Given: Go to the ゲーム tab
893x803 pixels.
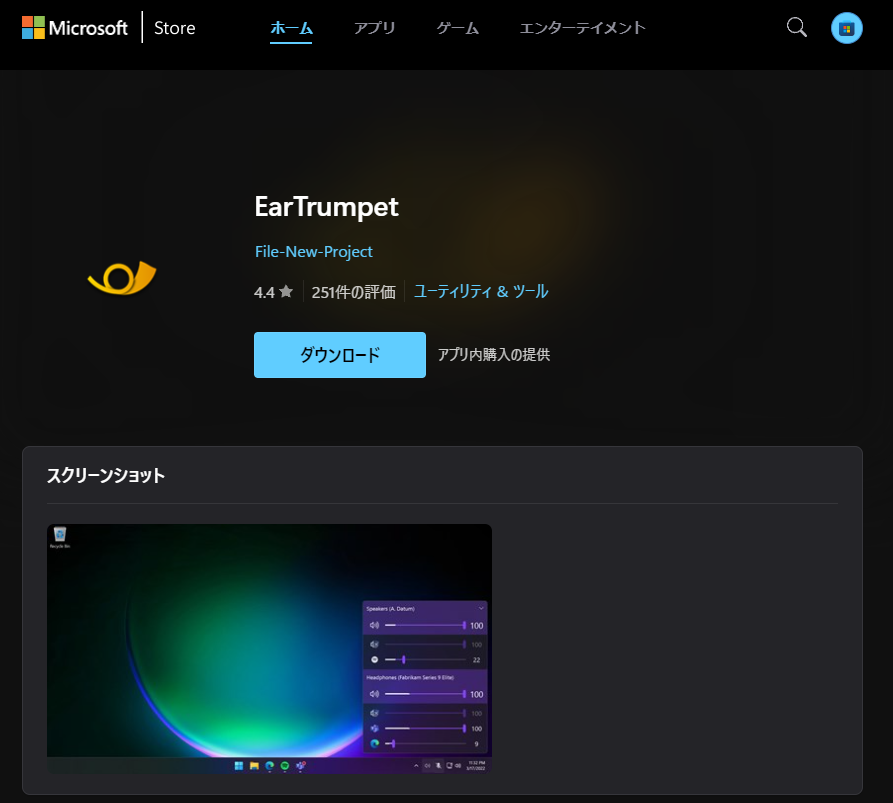Looking at the screenshot, I should [x=457, y=28].
